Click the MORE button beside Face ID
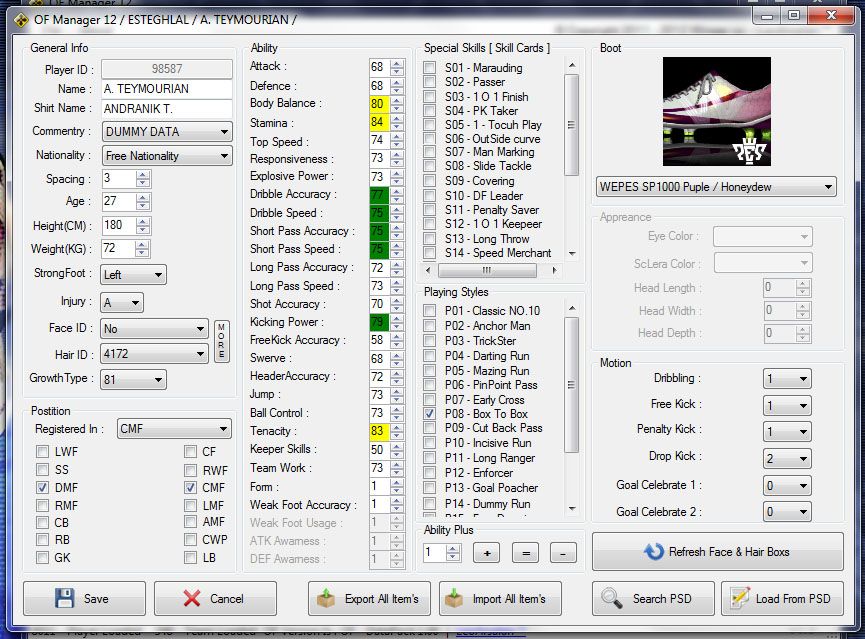This screenshot has height=639, width=865. tap(222, 342)
